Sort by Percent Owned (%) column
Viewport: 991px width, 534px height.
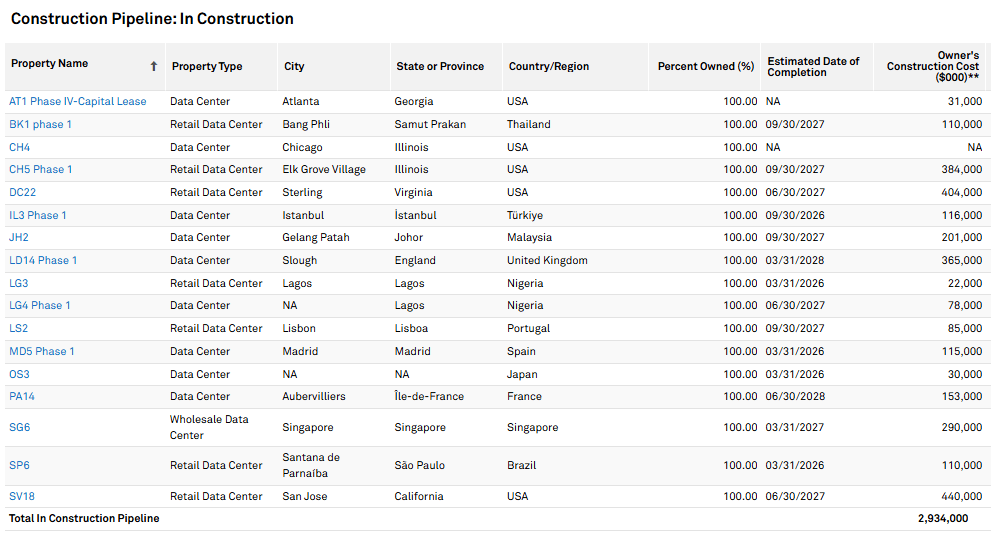(705, 67)
